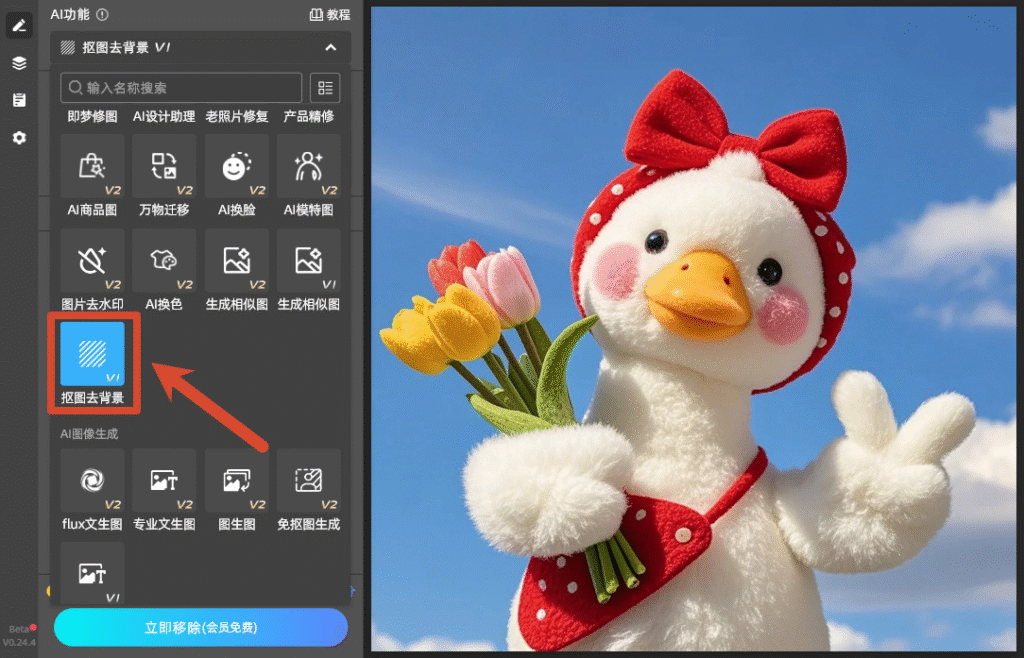Select the AI换色 recolor icon
The width and height of the screenshot is (1024, 658).
point(164,260)
